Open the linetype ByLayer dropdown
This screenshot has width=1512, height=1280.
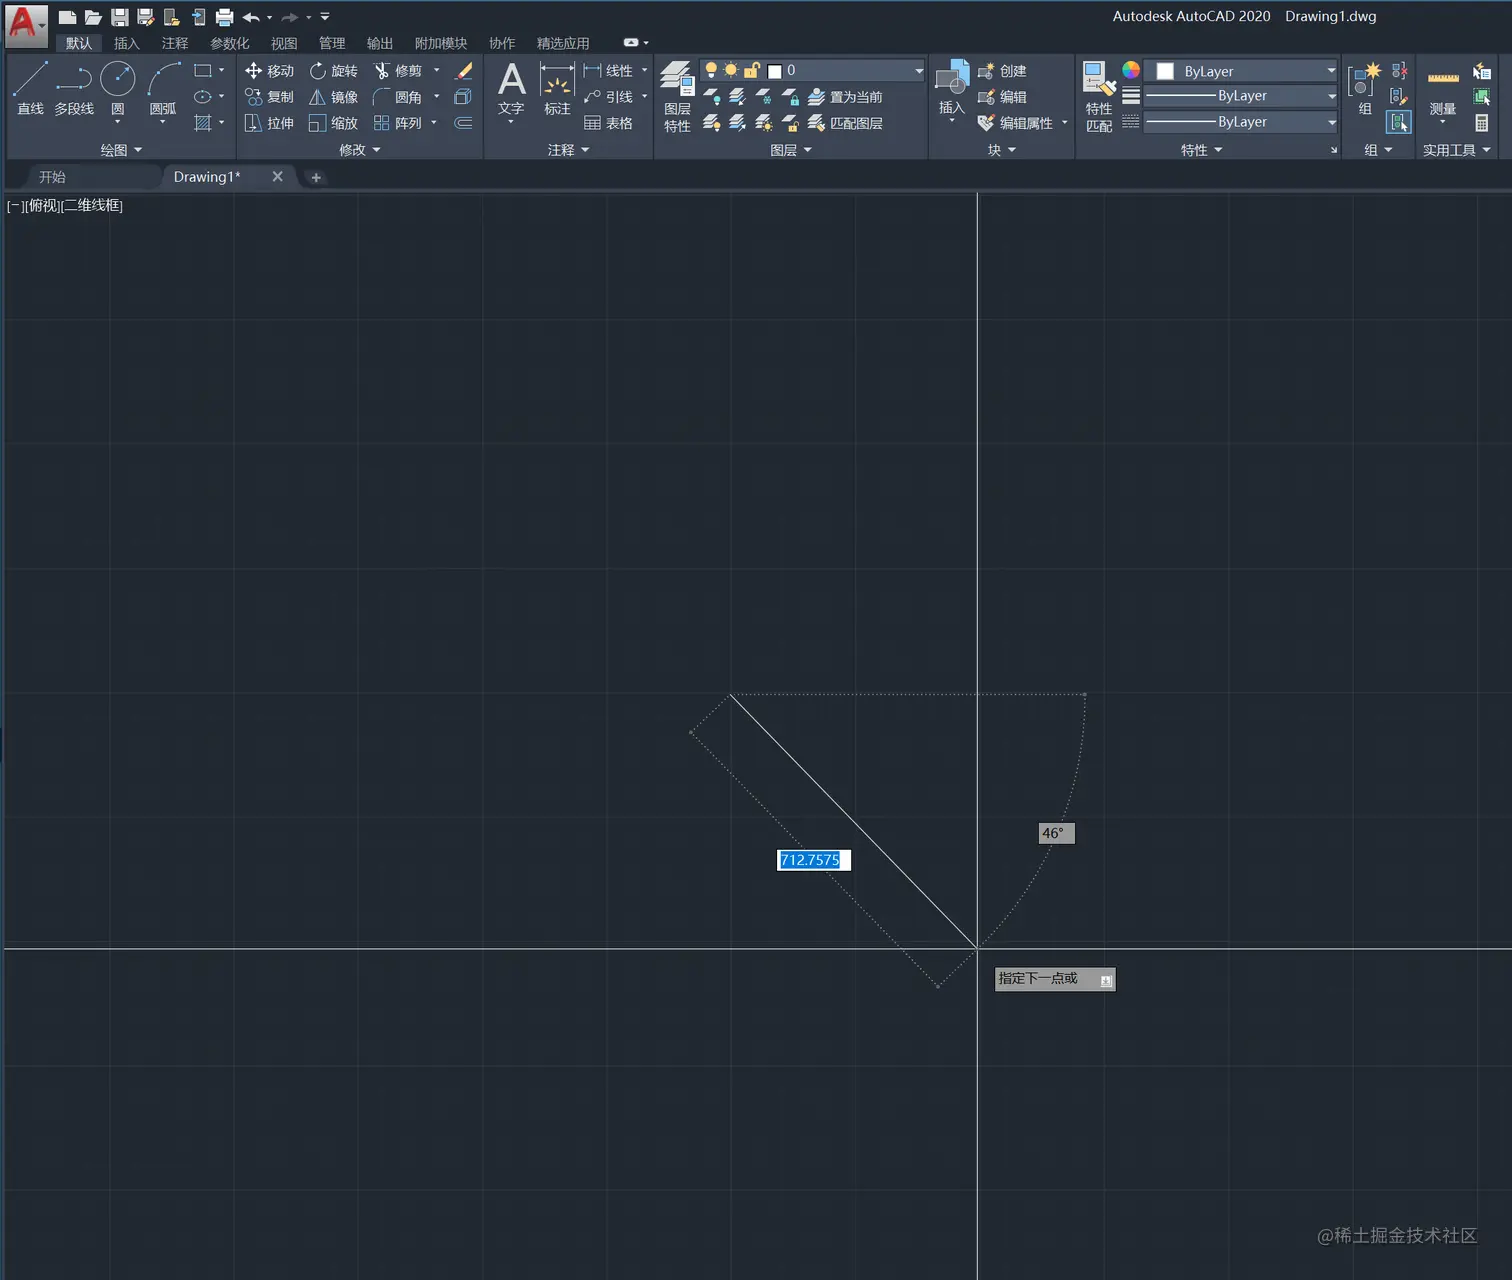(1331, 122)
